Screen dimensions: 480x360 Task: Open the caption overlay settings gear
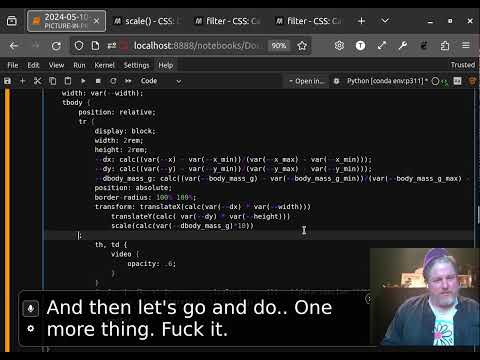(x=31, y=329)
